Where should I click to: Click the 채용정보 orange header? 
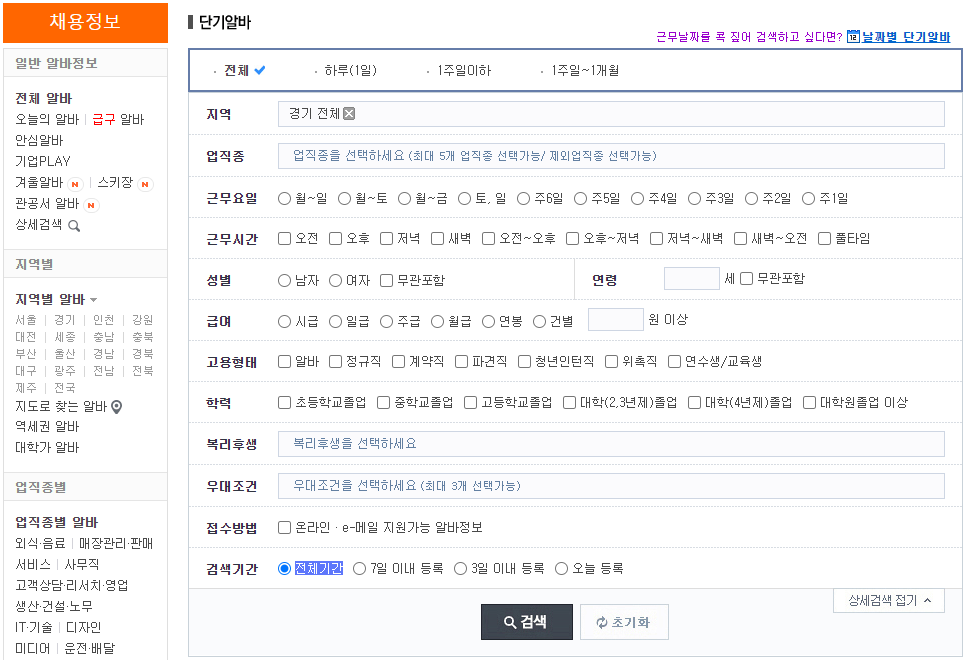point(86,22)
